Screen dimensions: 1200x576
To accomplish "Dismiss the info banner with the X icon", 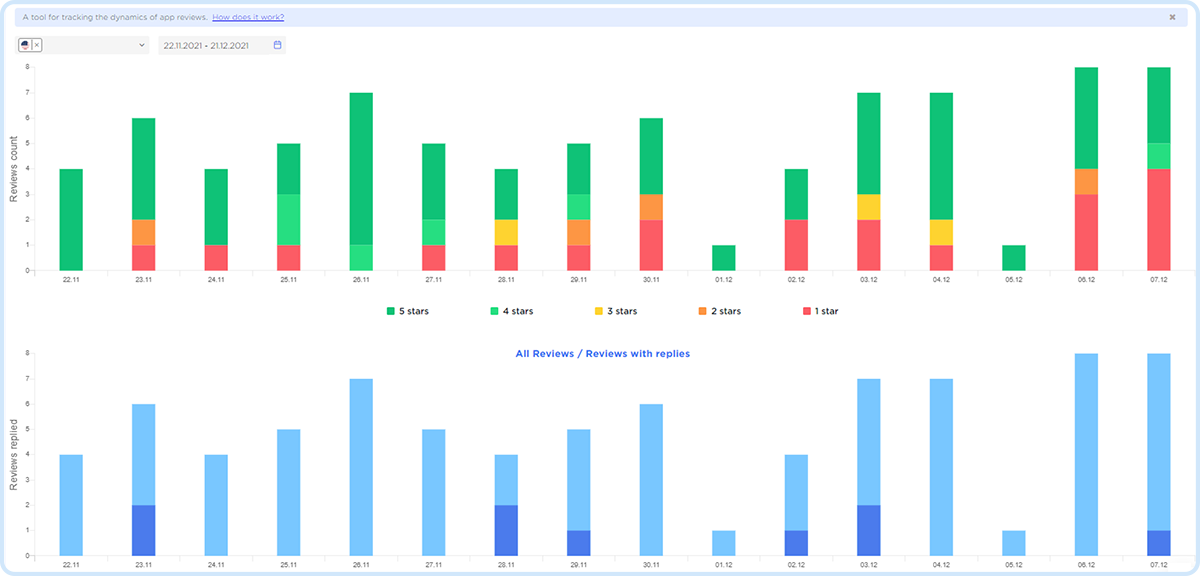I will pos(1172,17).
